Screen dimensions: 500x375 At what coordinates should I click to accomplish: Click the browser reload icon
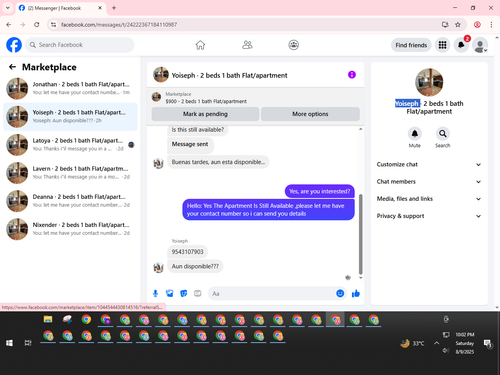tap(37, 24)
